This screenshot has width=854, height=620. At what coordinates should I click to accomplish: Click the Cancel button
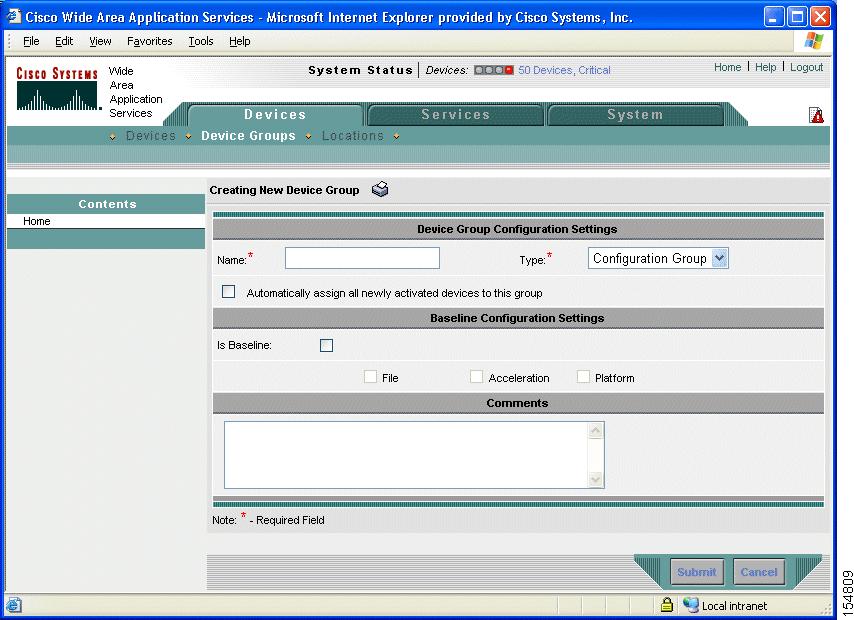[x=759, y=572]
